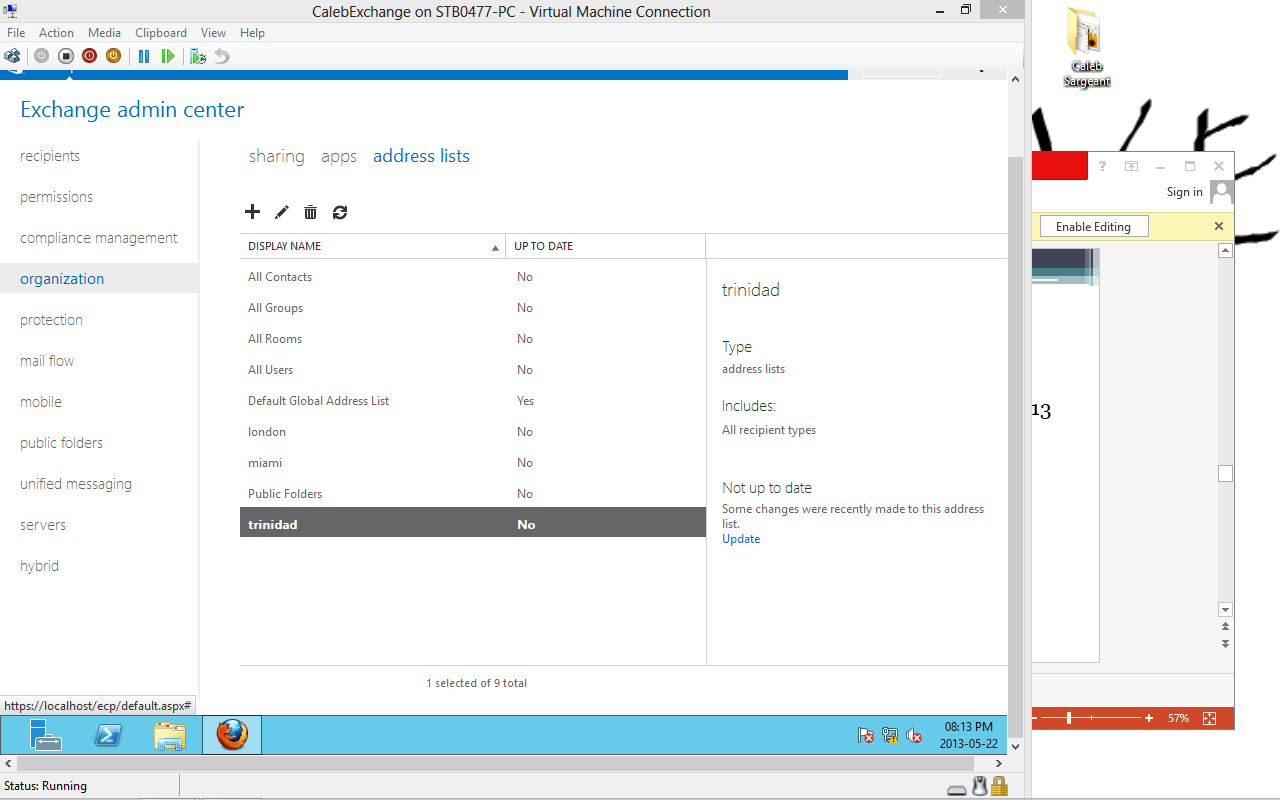Click the Ctrl+Alt+Delete toolbar icon
1280x800 pixels.
point(12,56)
